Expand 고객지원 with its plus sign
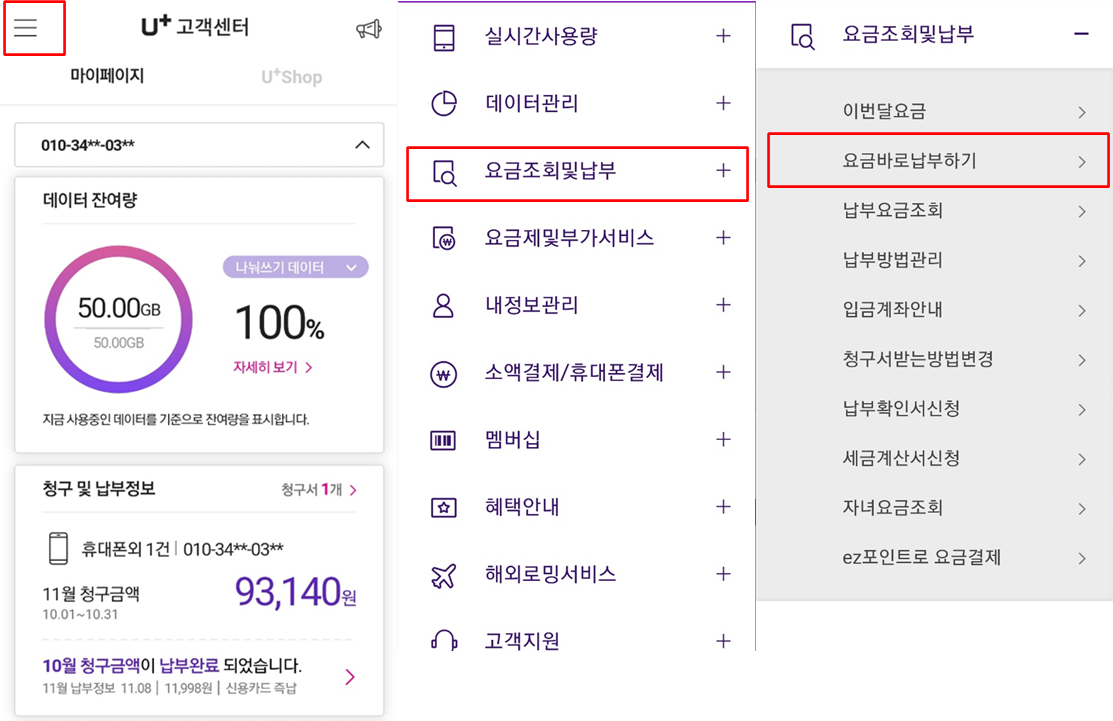 [723, 641]
